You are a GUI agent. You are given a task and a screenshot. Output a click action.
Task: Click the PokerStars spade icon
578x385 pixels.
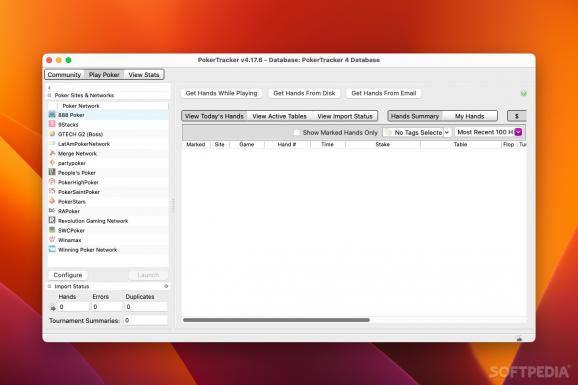pyautogui.click(x=52, y=201)
